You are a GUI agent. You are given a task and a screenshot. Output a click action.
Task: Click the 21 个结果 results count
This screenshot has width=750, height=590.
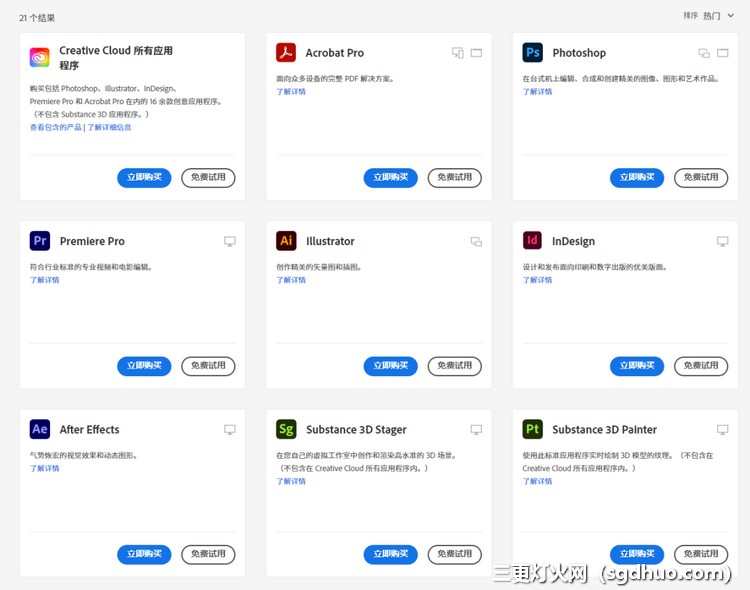pyautogui.click(x=37, y=18)
